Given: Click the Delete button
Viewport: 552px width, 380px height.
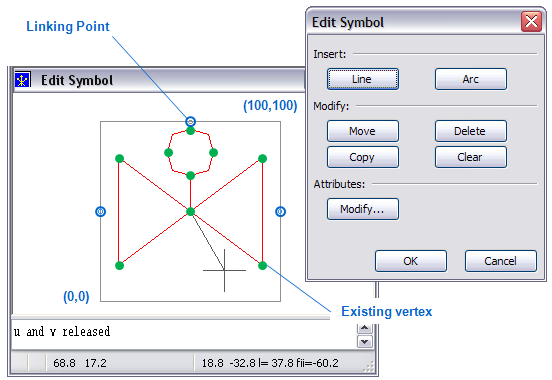Looking at the screenshot, I should click(471, 131).
